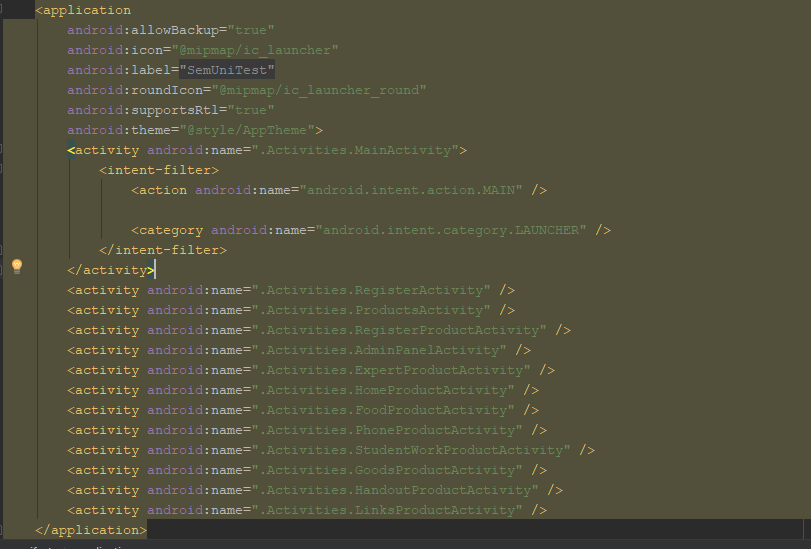Click the </intent-filter> closing fold marker
The height and width of the screenshot is (549, 811).
(1, 249)
